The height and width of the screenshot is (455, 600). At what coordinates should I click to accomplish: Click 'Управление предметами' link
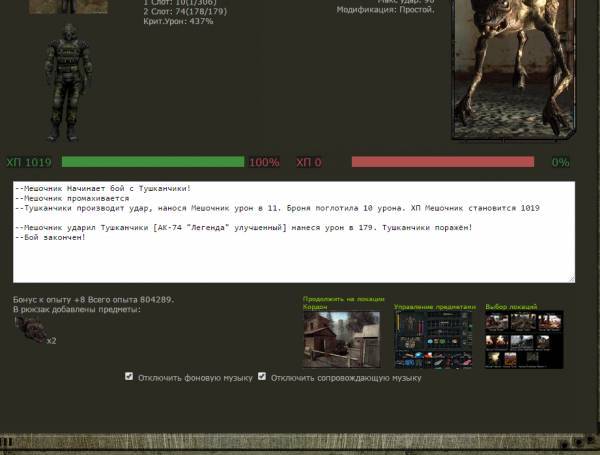point(433,307)
